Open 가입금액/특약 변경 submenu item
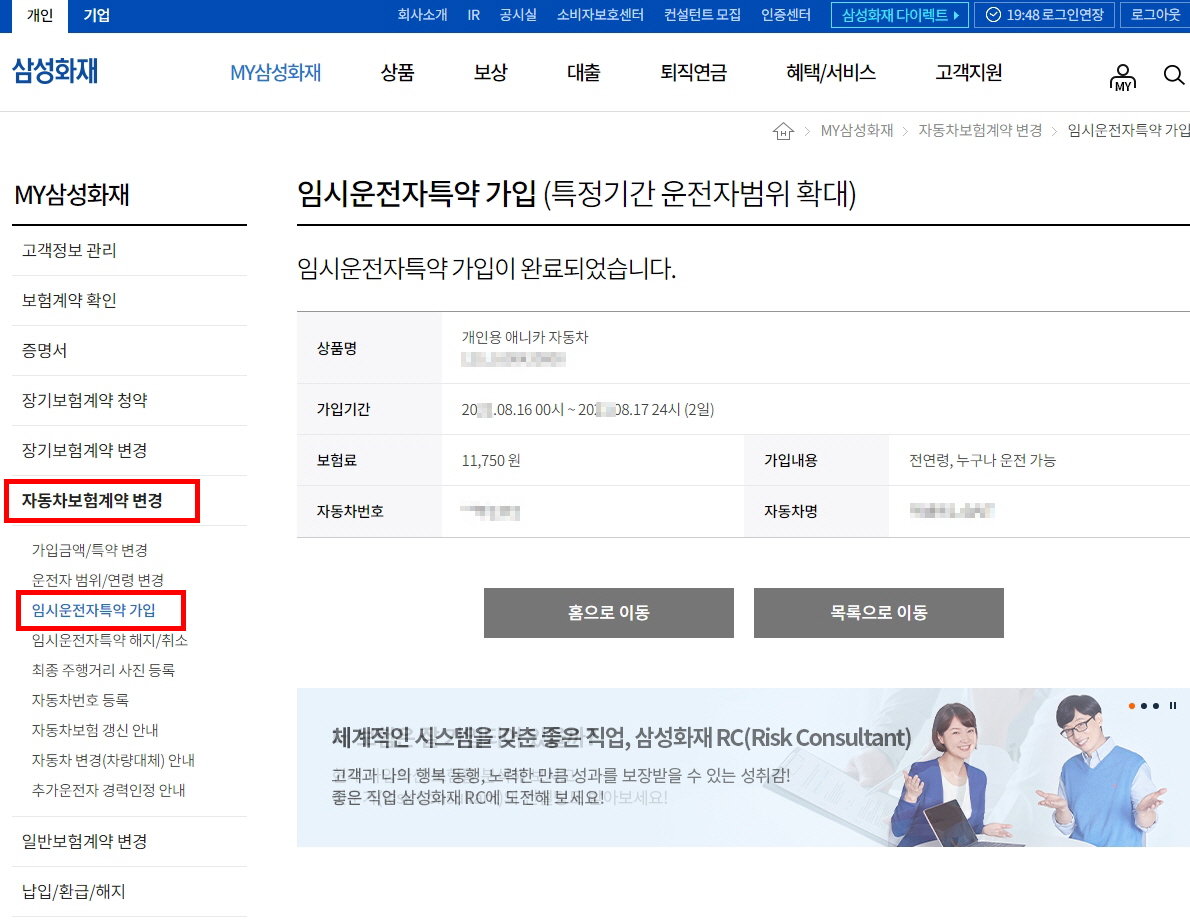 tap(90, 550)
